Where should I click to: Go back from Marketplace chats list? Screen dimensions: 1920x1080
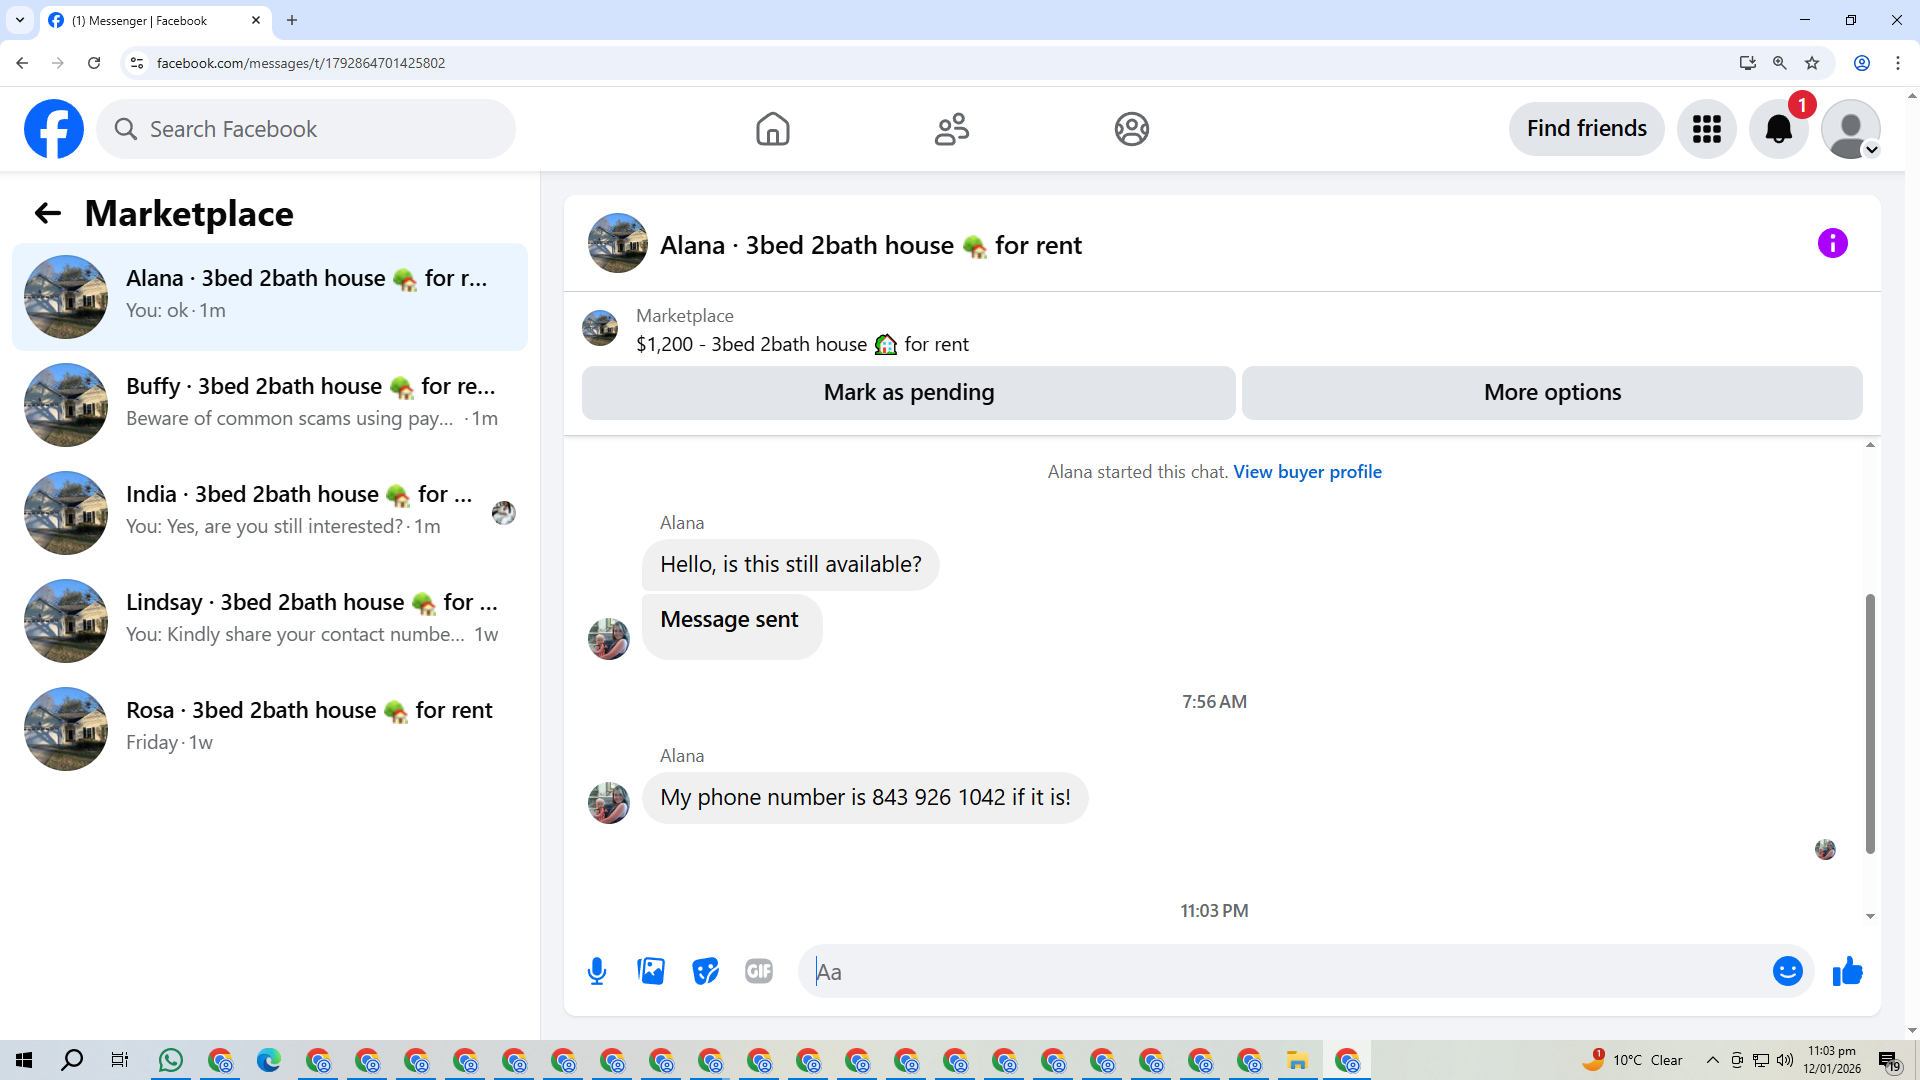tap(47, 213)
